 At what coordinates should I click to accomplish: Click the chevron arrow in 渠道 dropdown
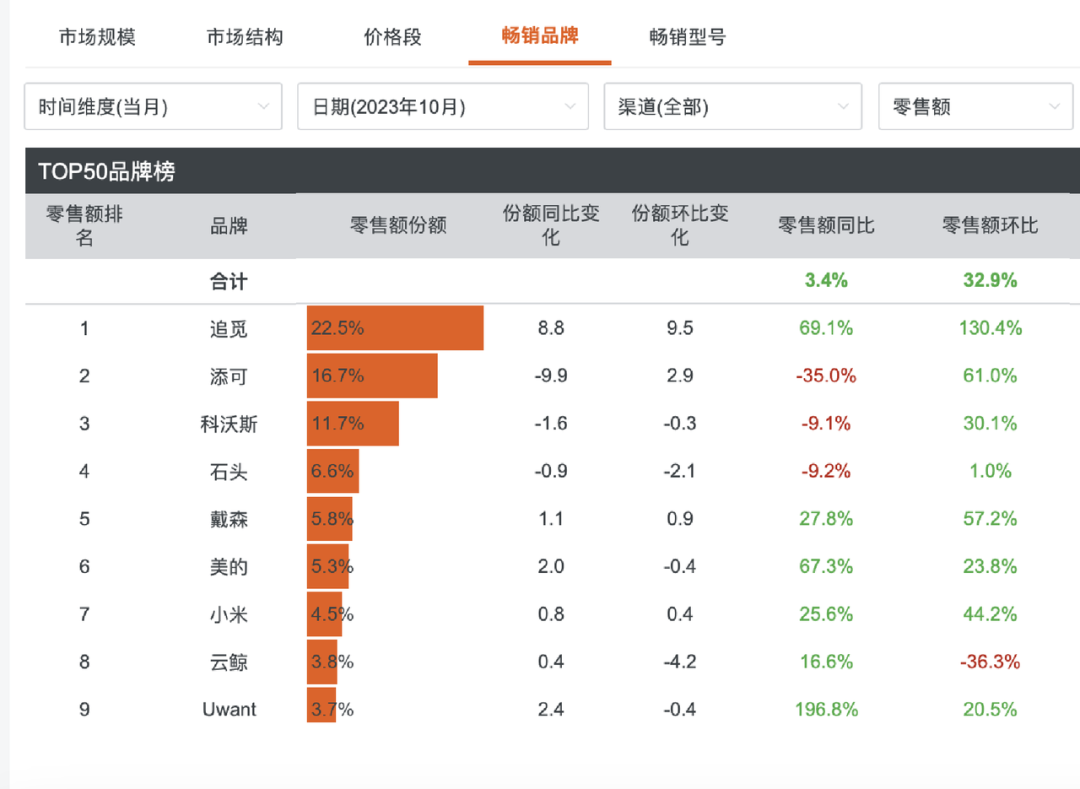coord(842,107)
